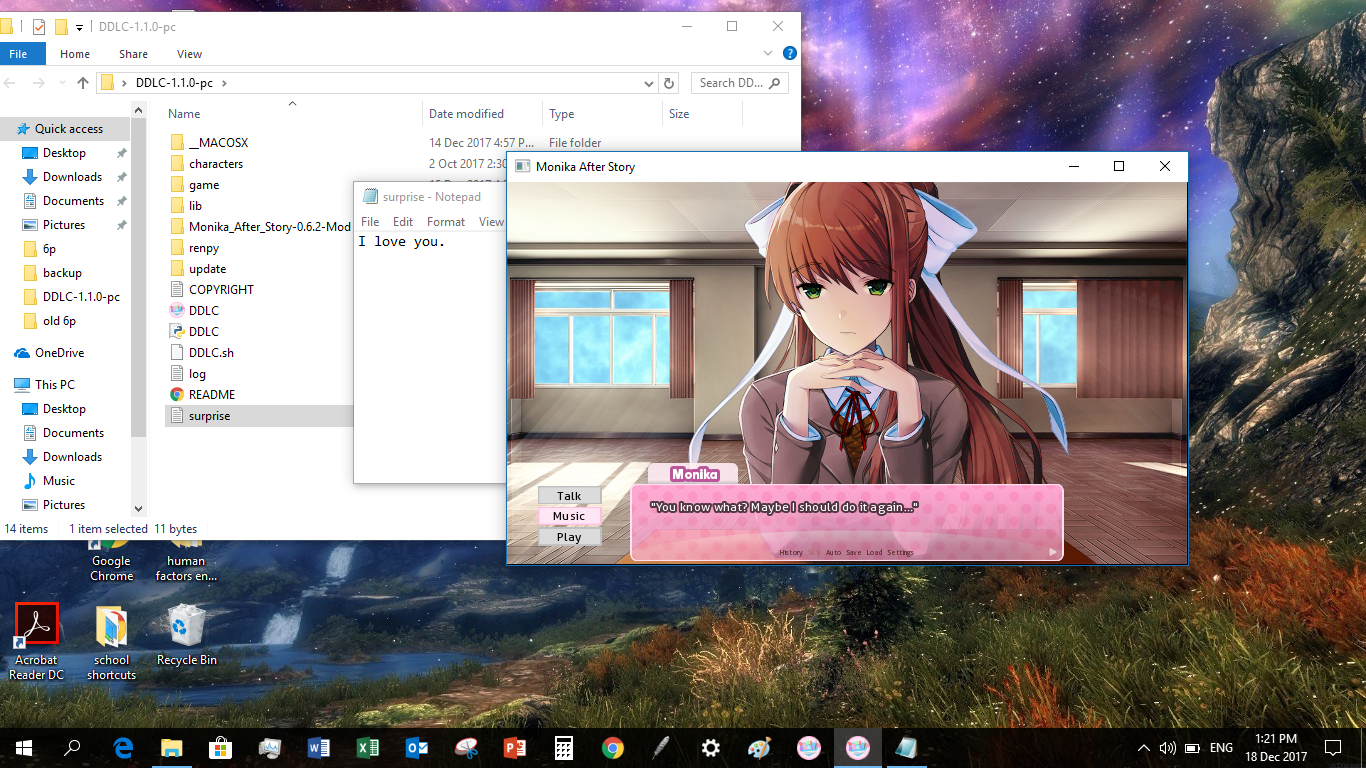Open the address bar history dropdown

(648, 83)
